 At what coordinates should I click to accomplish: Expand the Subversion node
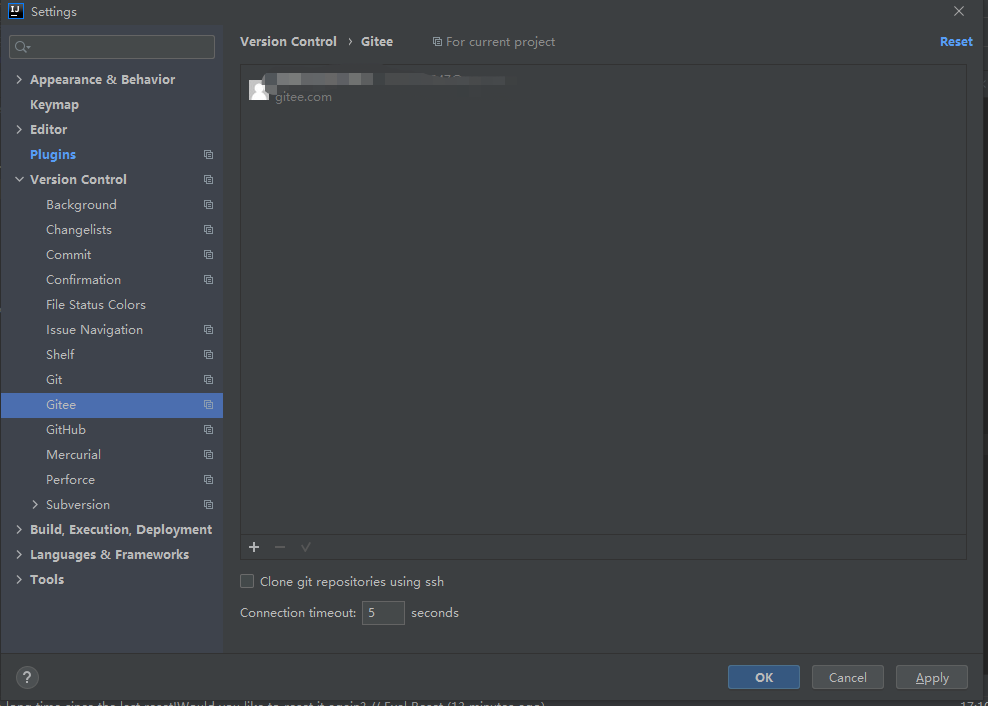35,505
